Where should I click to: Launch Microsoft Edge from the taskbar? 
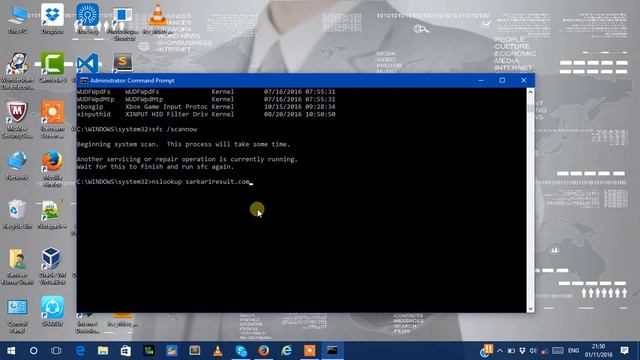(x=80, y=351)
